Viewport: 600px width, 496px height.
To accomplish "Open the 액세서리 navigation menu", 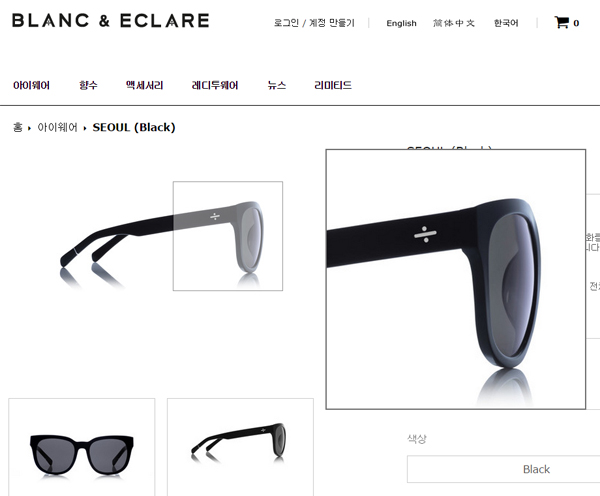I will pyautogui.click(x=145, y=85).
